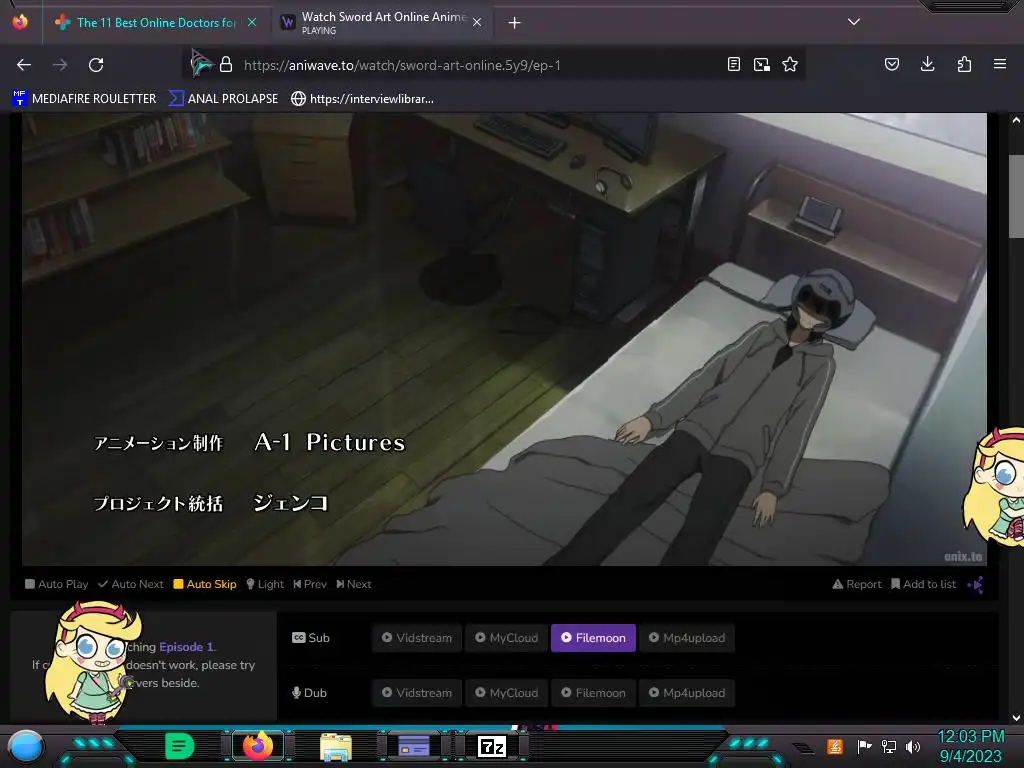Click the page scroll down arrow
Viewport: 1024px width, 768px height.
point(1016,718)
